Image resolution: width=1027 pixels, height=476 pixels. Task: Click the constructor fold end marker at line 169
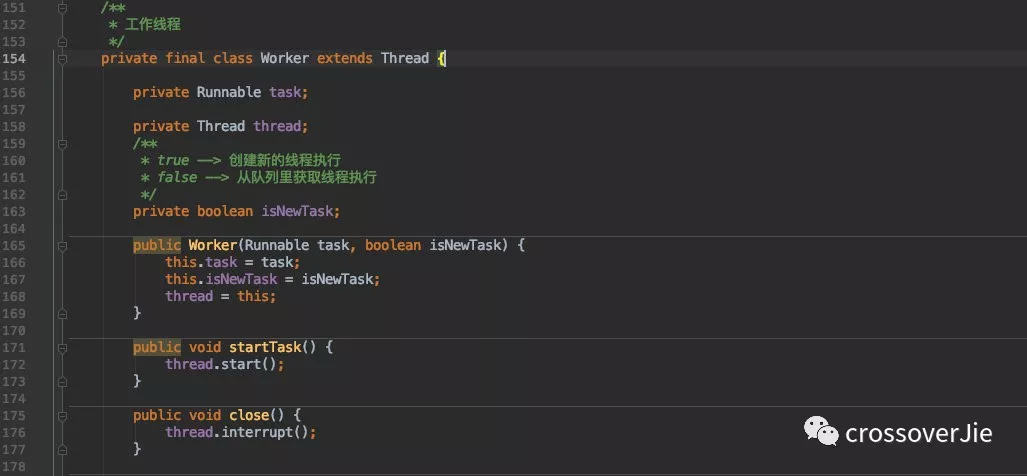[62, 314]
